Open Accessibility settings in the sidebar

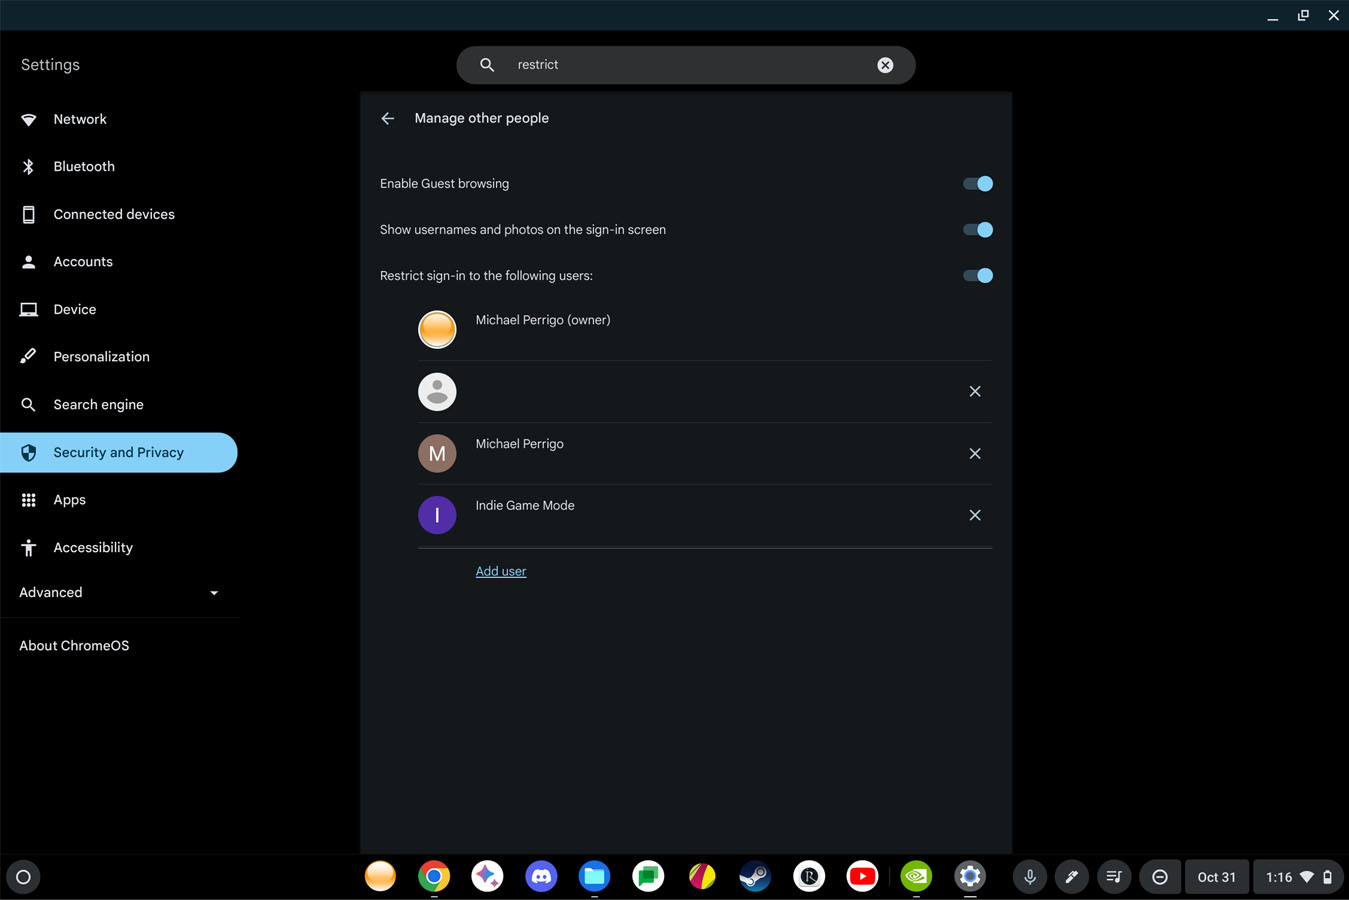(119, 548)
